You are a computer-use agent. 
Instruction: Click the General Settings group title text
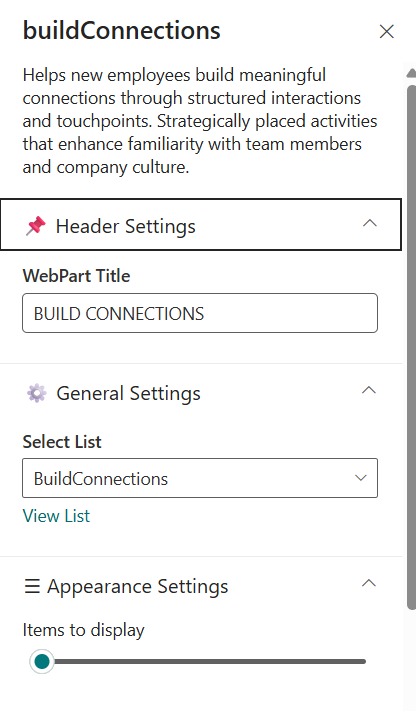128,394
